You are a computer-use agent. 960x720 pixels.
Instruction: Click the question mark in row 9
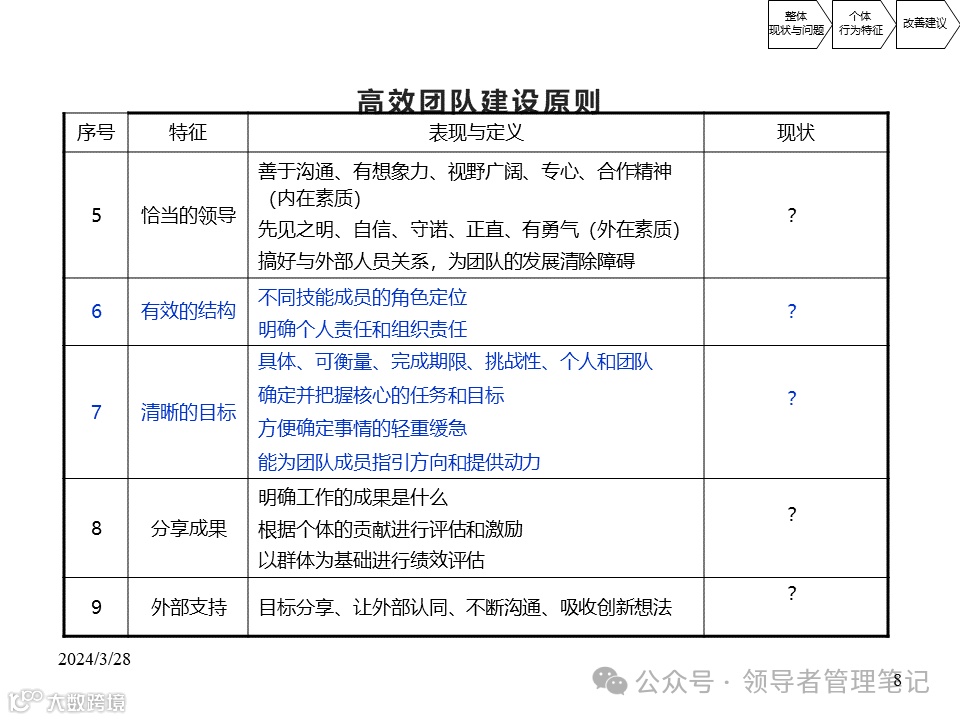[x=792, y=593]
